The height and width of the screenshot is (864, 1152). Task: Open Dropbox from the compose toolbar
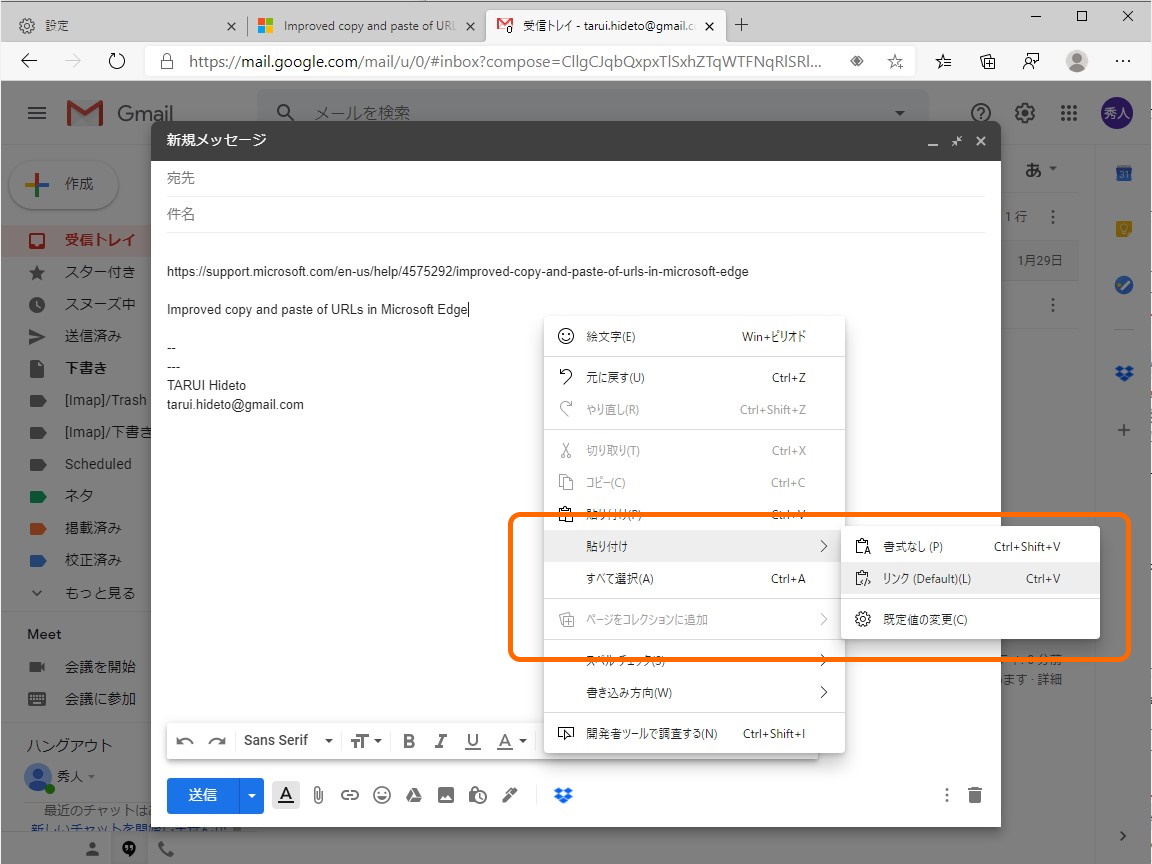563,794
